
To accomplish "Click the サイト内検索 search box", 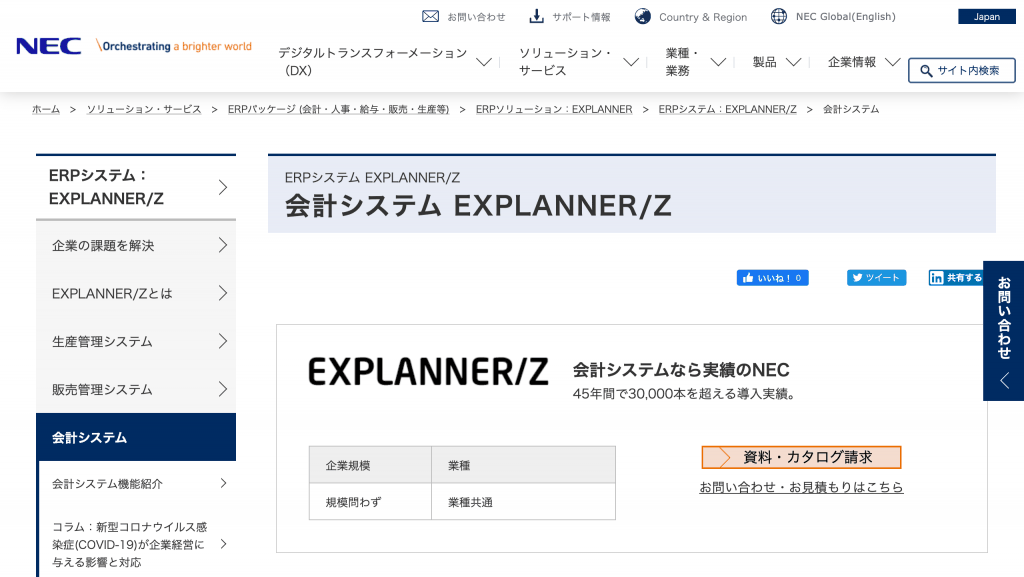I will [961, 70].
